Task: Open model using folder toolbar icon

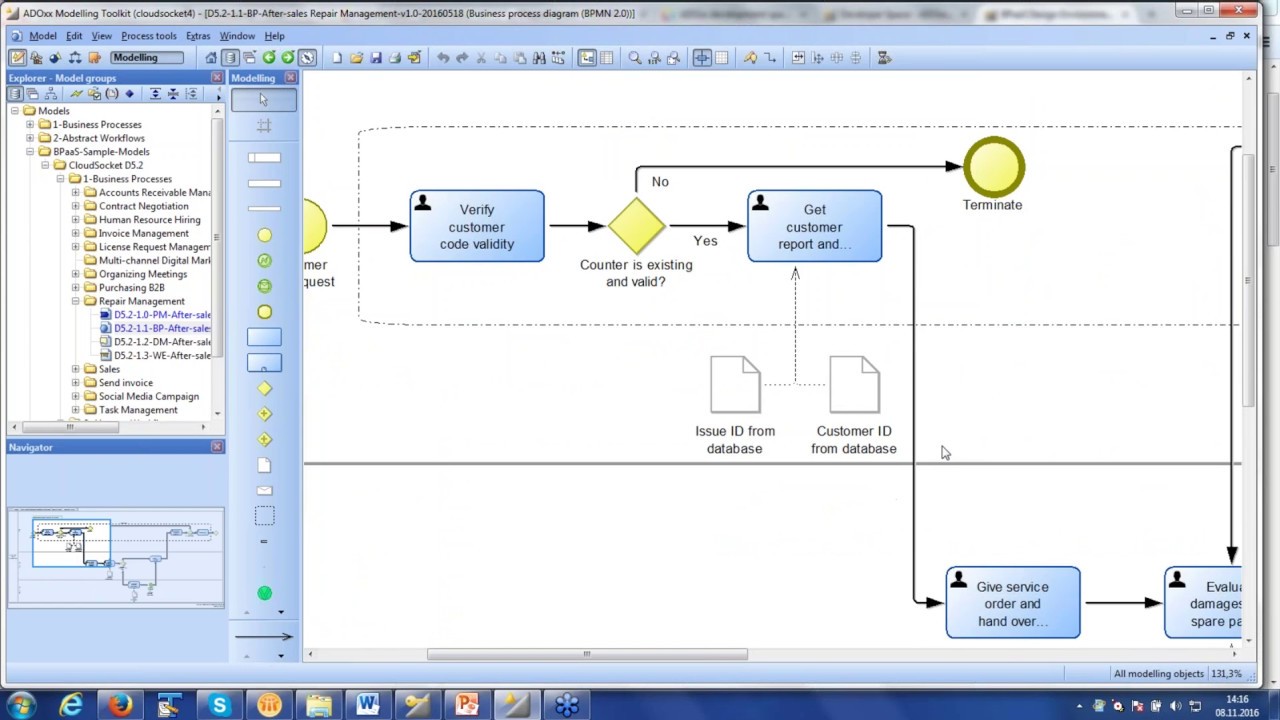Action: 356,58
